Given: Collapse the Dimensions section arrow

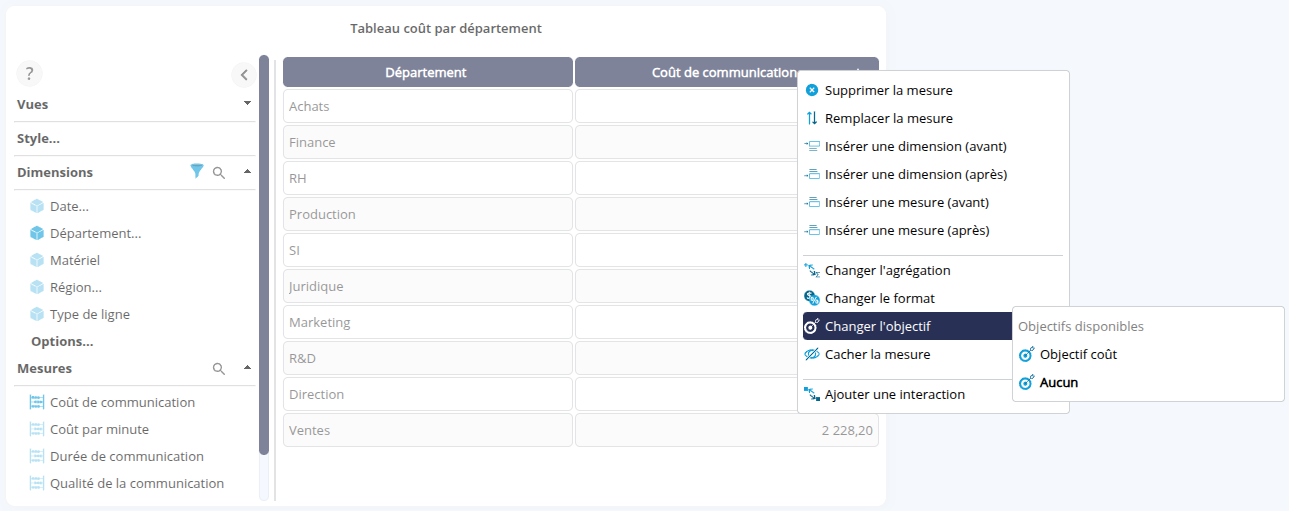Looking at the screenshot, I should click(x=247, y=171).
